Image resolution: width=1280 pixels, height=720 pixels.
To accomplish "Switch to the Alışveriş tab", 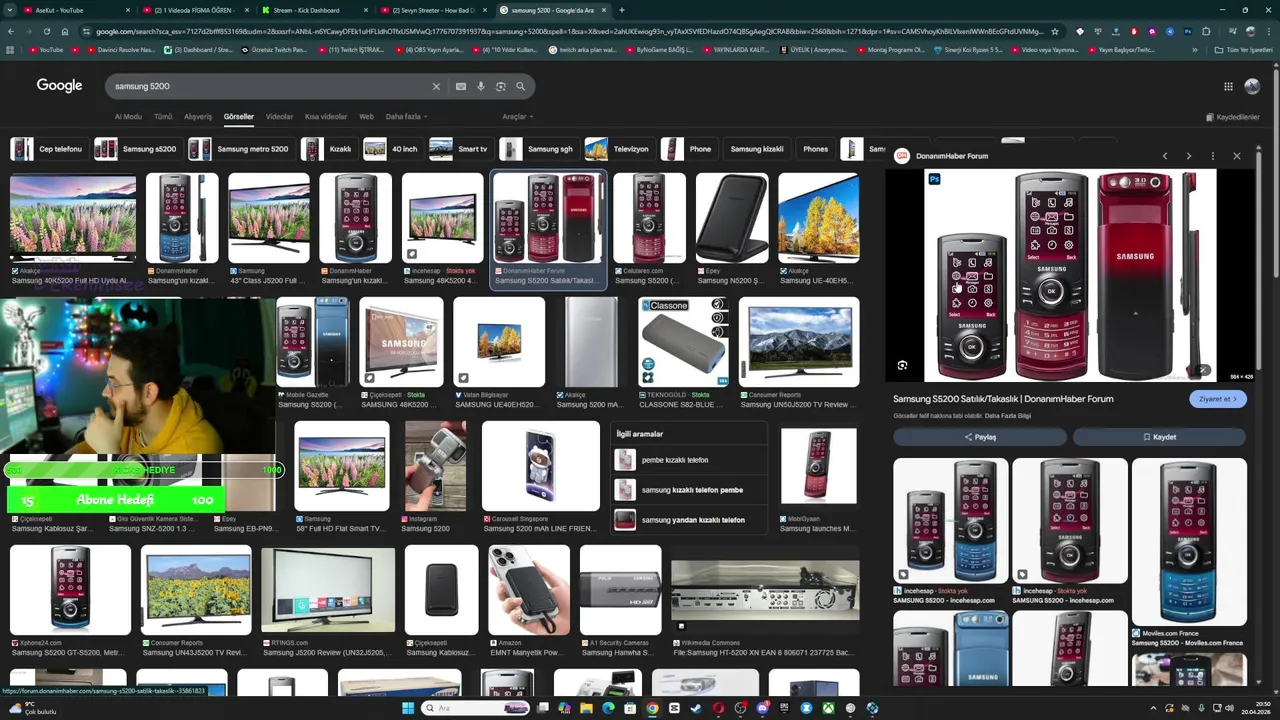I will coord(198,117).
